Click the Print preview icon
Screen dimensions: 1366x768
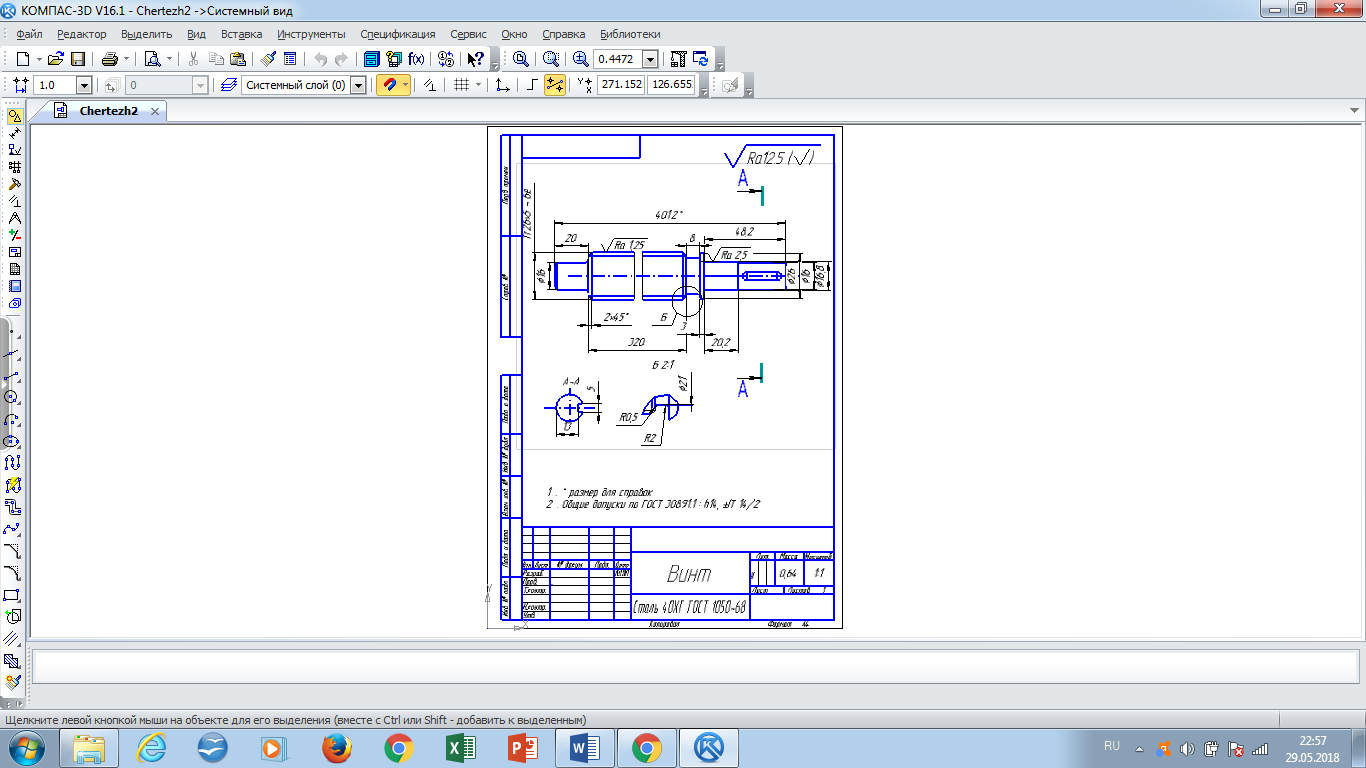point(152,59)
